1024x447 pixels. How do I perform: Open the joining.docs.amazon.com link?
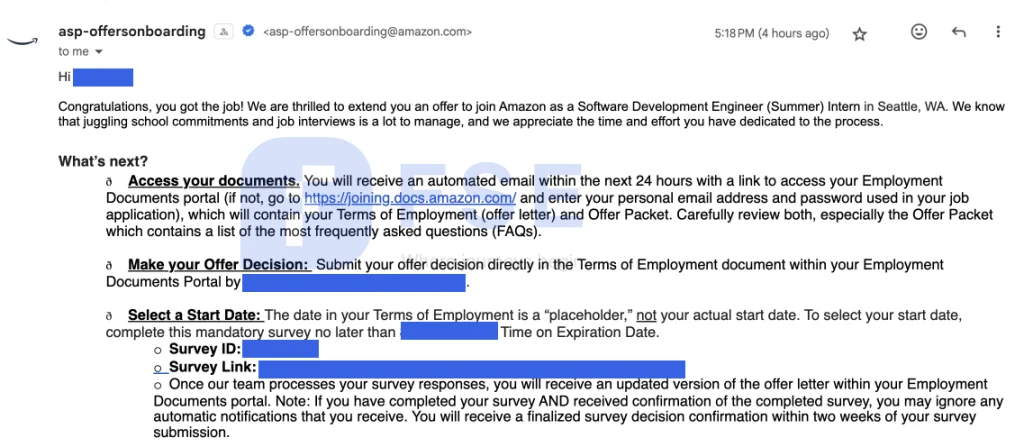(411, 198)
